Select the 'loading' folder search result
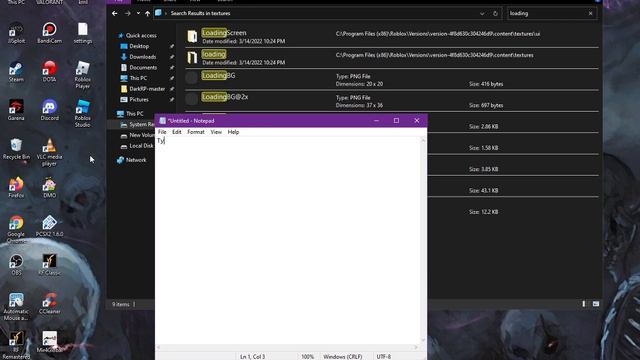The image size is (640, 360). click(392, 58)
